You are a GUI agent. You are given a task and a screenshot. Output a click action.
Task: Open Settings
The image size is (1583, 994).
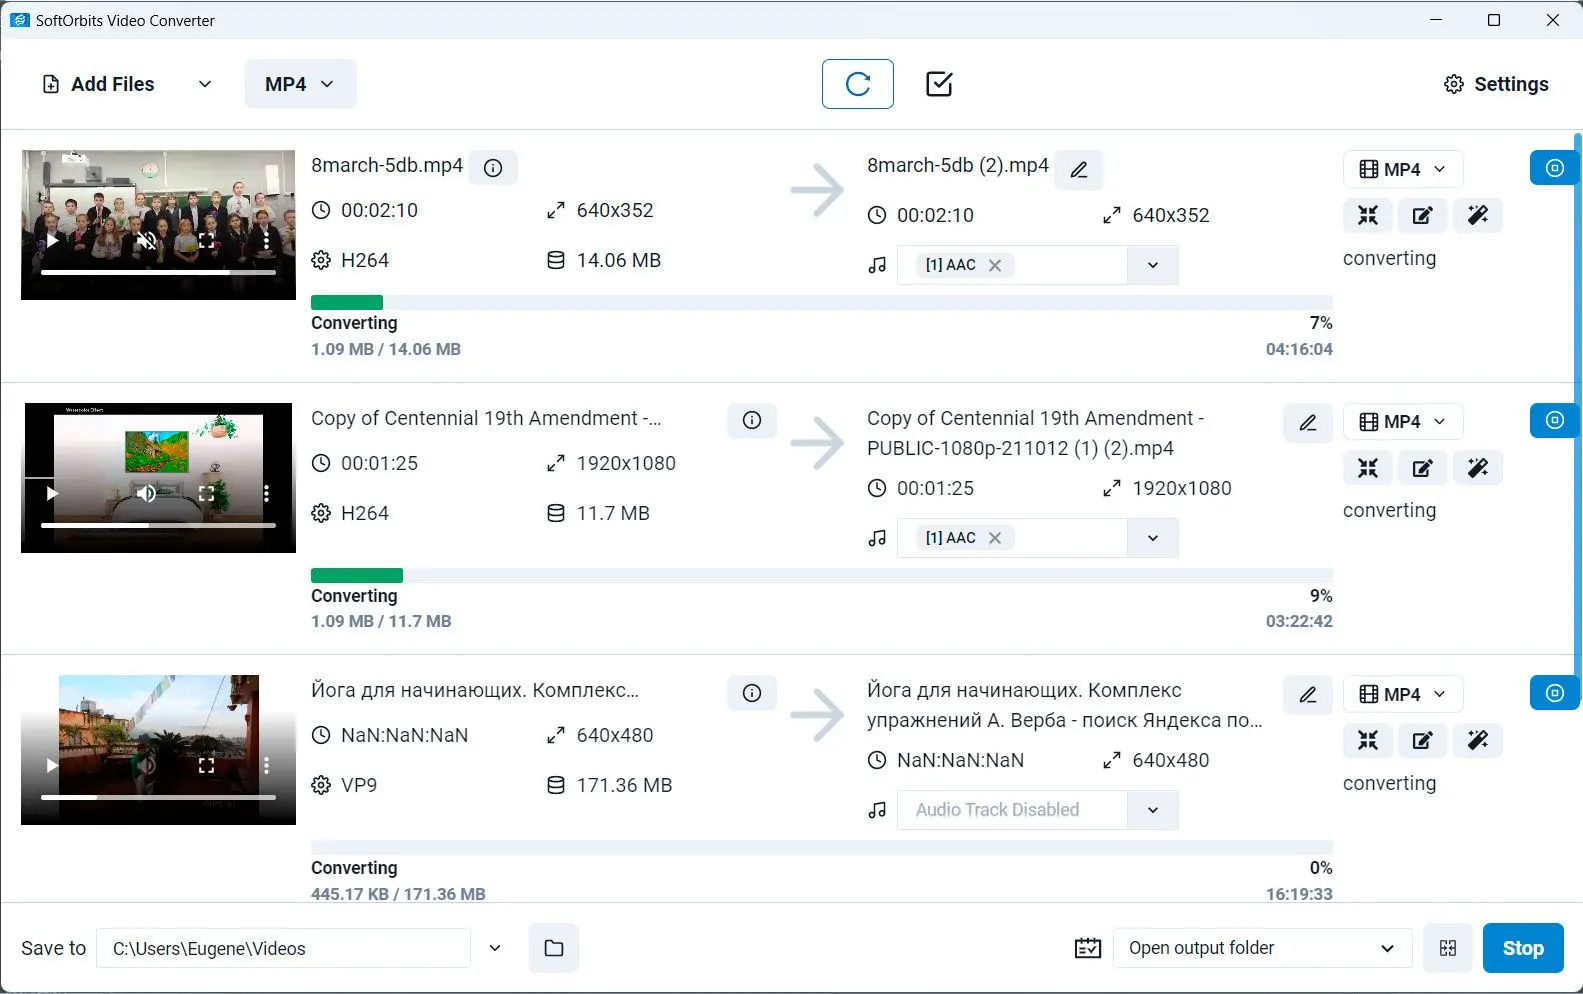point(1496,84)
